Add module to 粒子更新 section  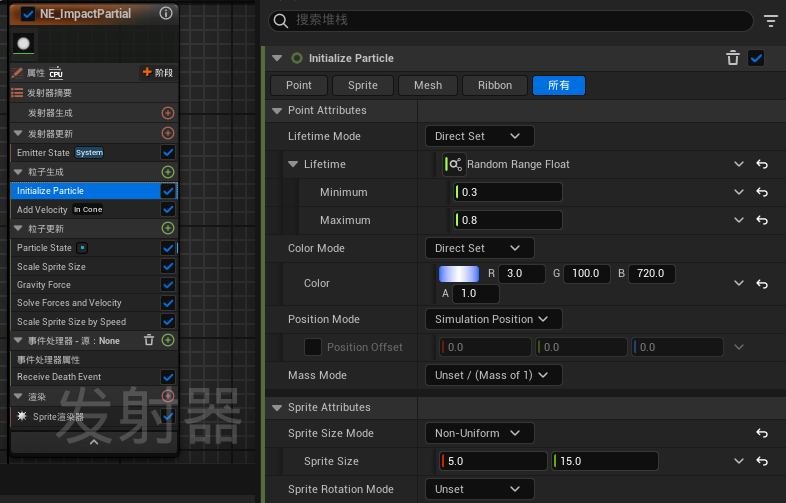coord(168,228)
